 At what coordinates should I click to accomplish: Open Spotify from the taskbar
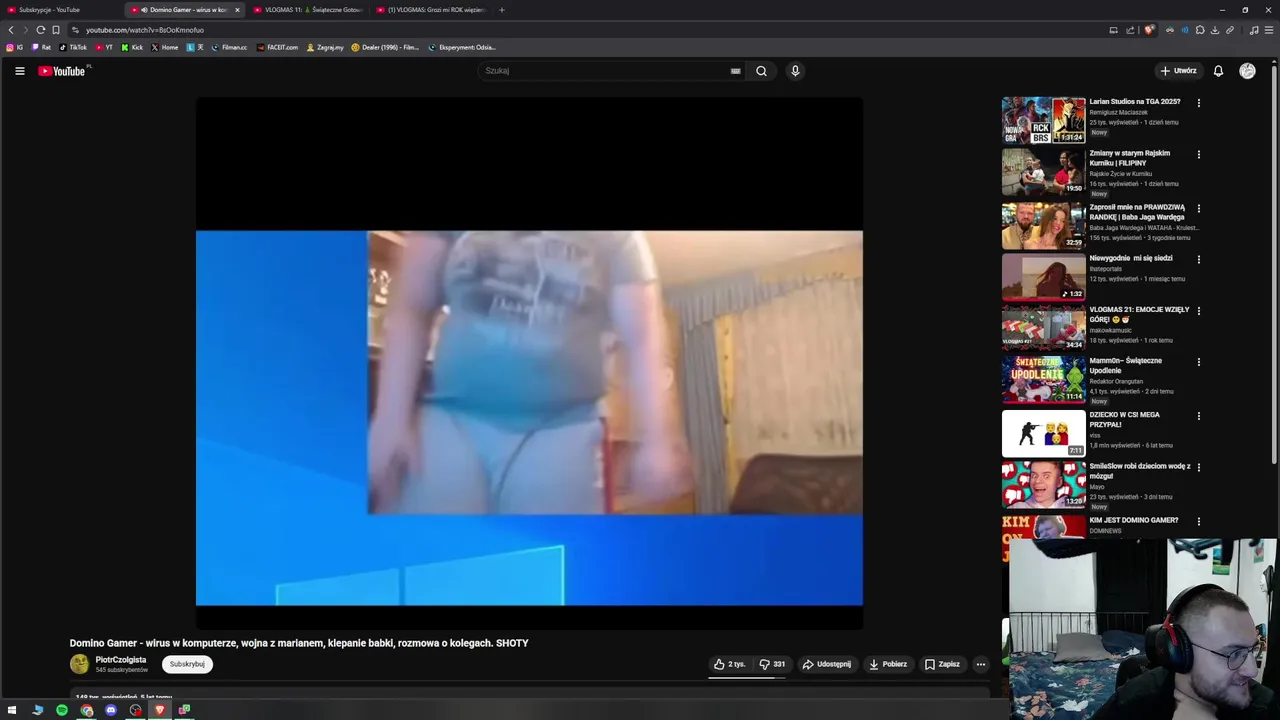[x=62, y=710]
